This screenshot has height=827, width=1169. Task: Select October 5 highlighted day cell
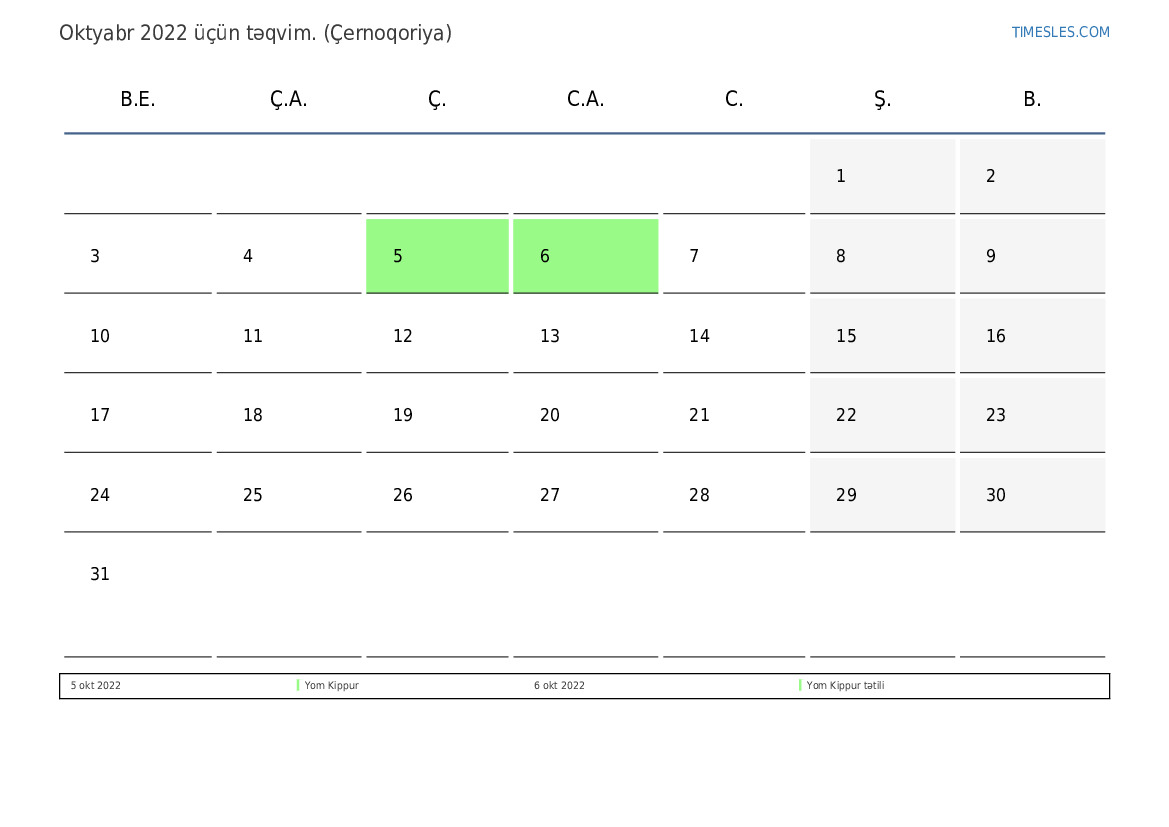(x=437, y=256)
